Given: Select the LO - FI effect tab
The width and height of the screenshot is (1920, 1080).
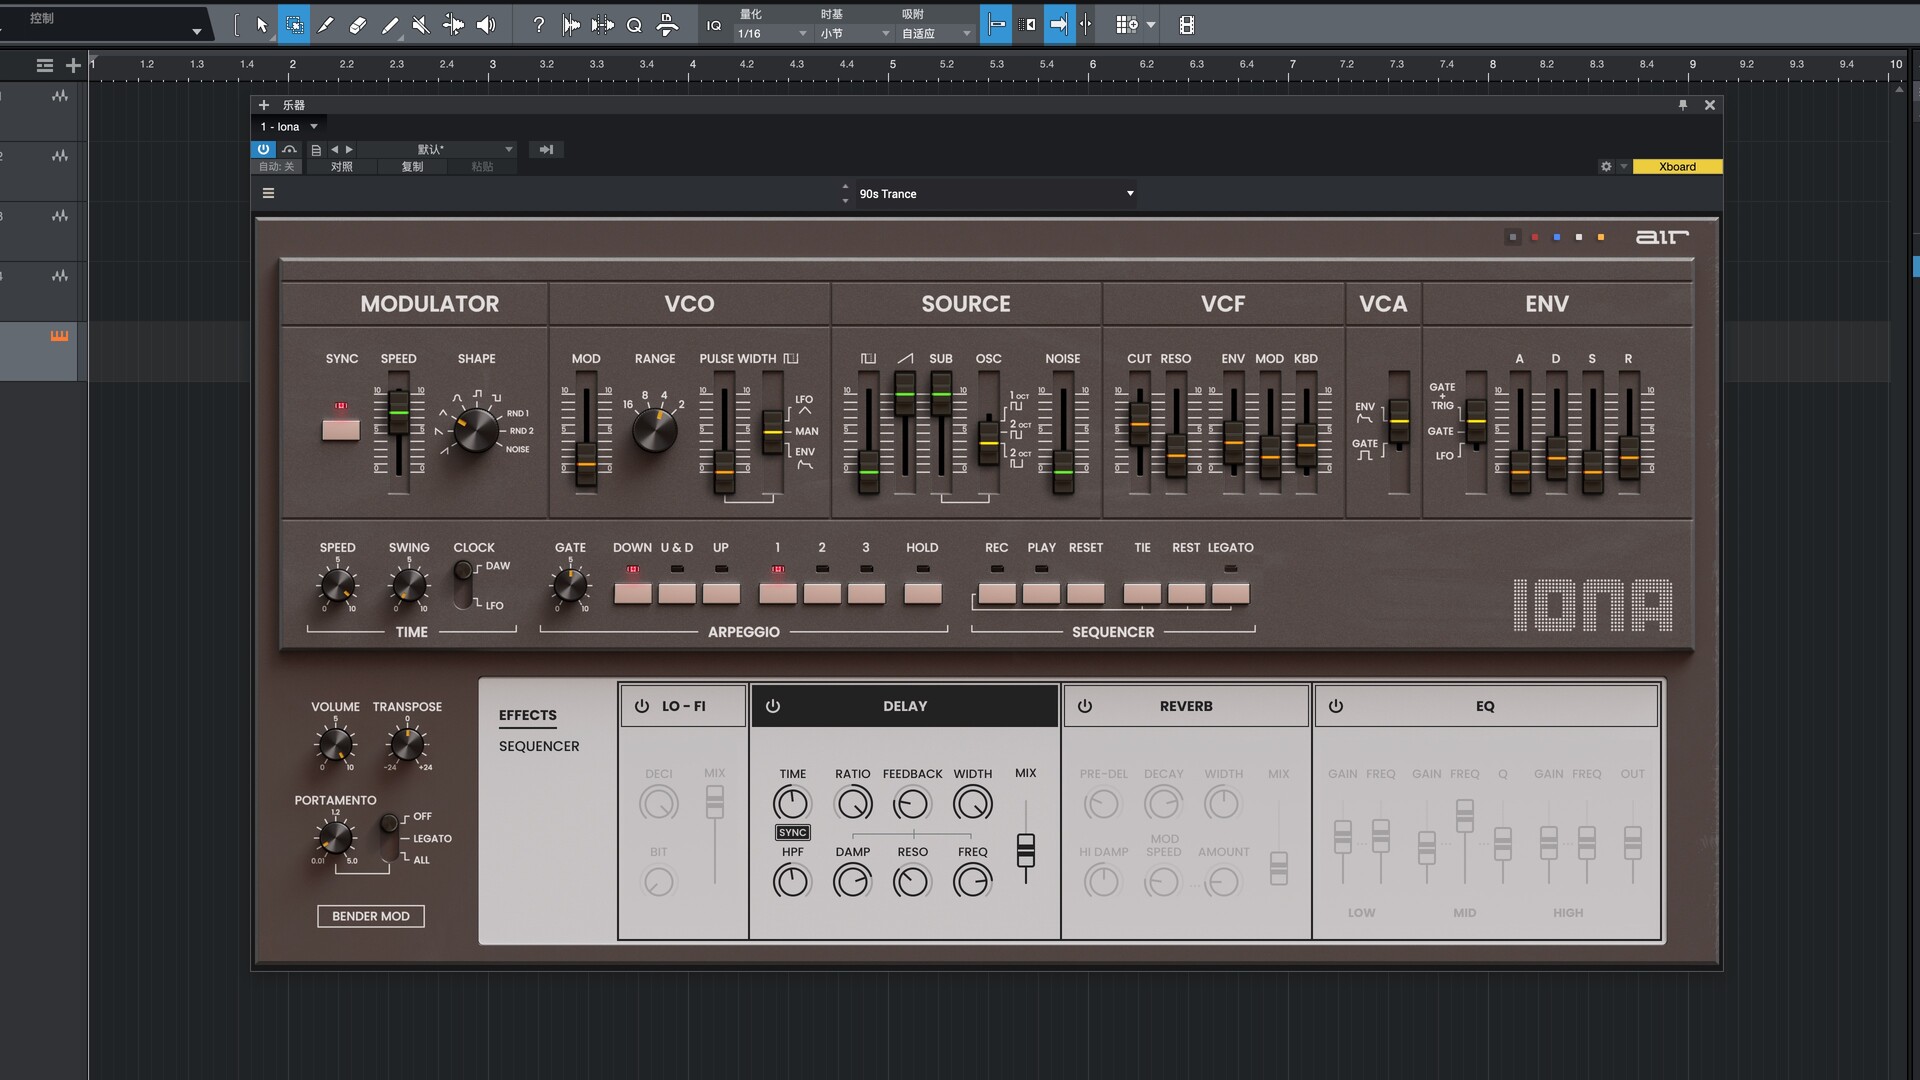Looking at the screenshot, I should click(683, 706).
